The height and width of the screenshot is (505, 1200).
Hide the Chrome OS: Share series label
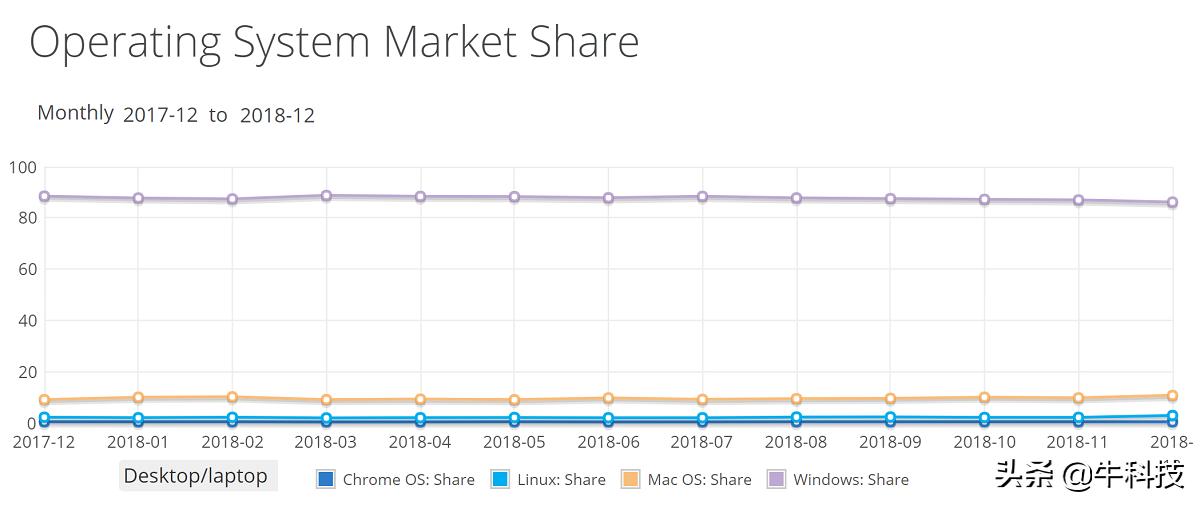(x=408, y=480)
